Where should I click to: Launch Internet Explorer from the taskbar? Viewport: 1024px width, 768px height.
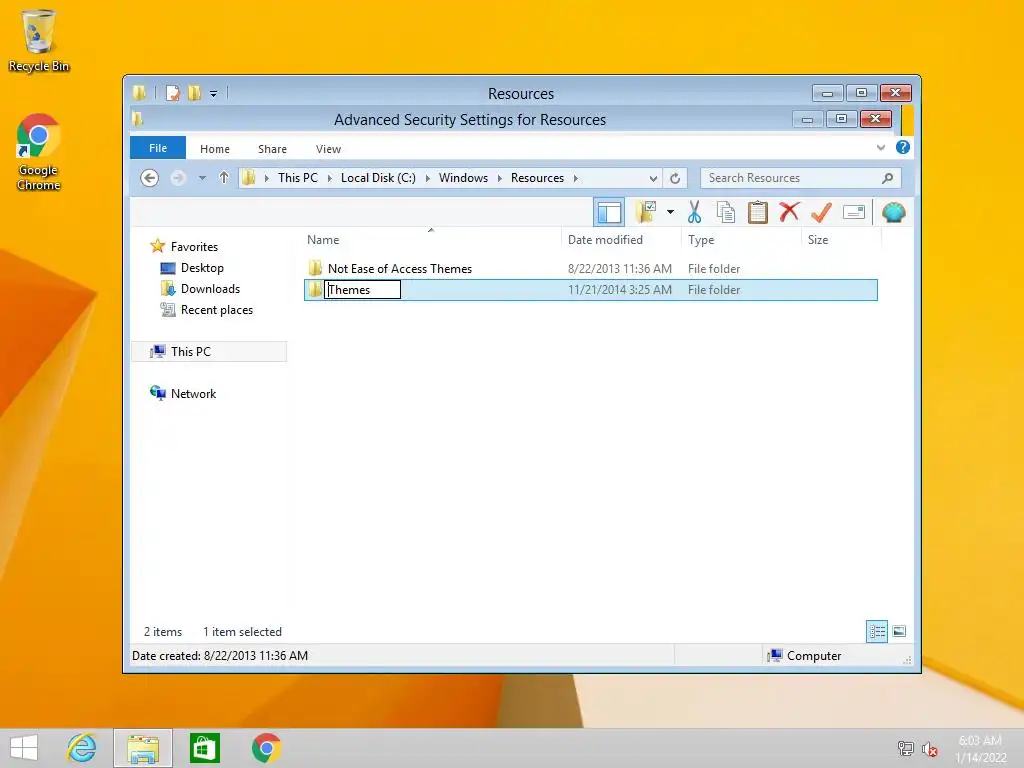tap(82, 748)
